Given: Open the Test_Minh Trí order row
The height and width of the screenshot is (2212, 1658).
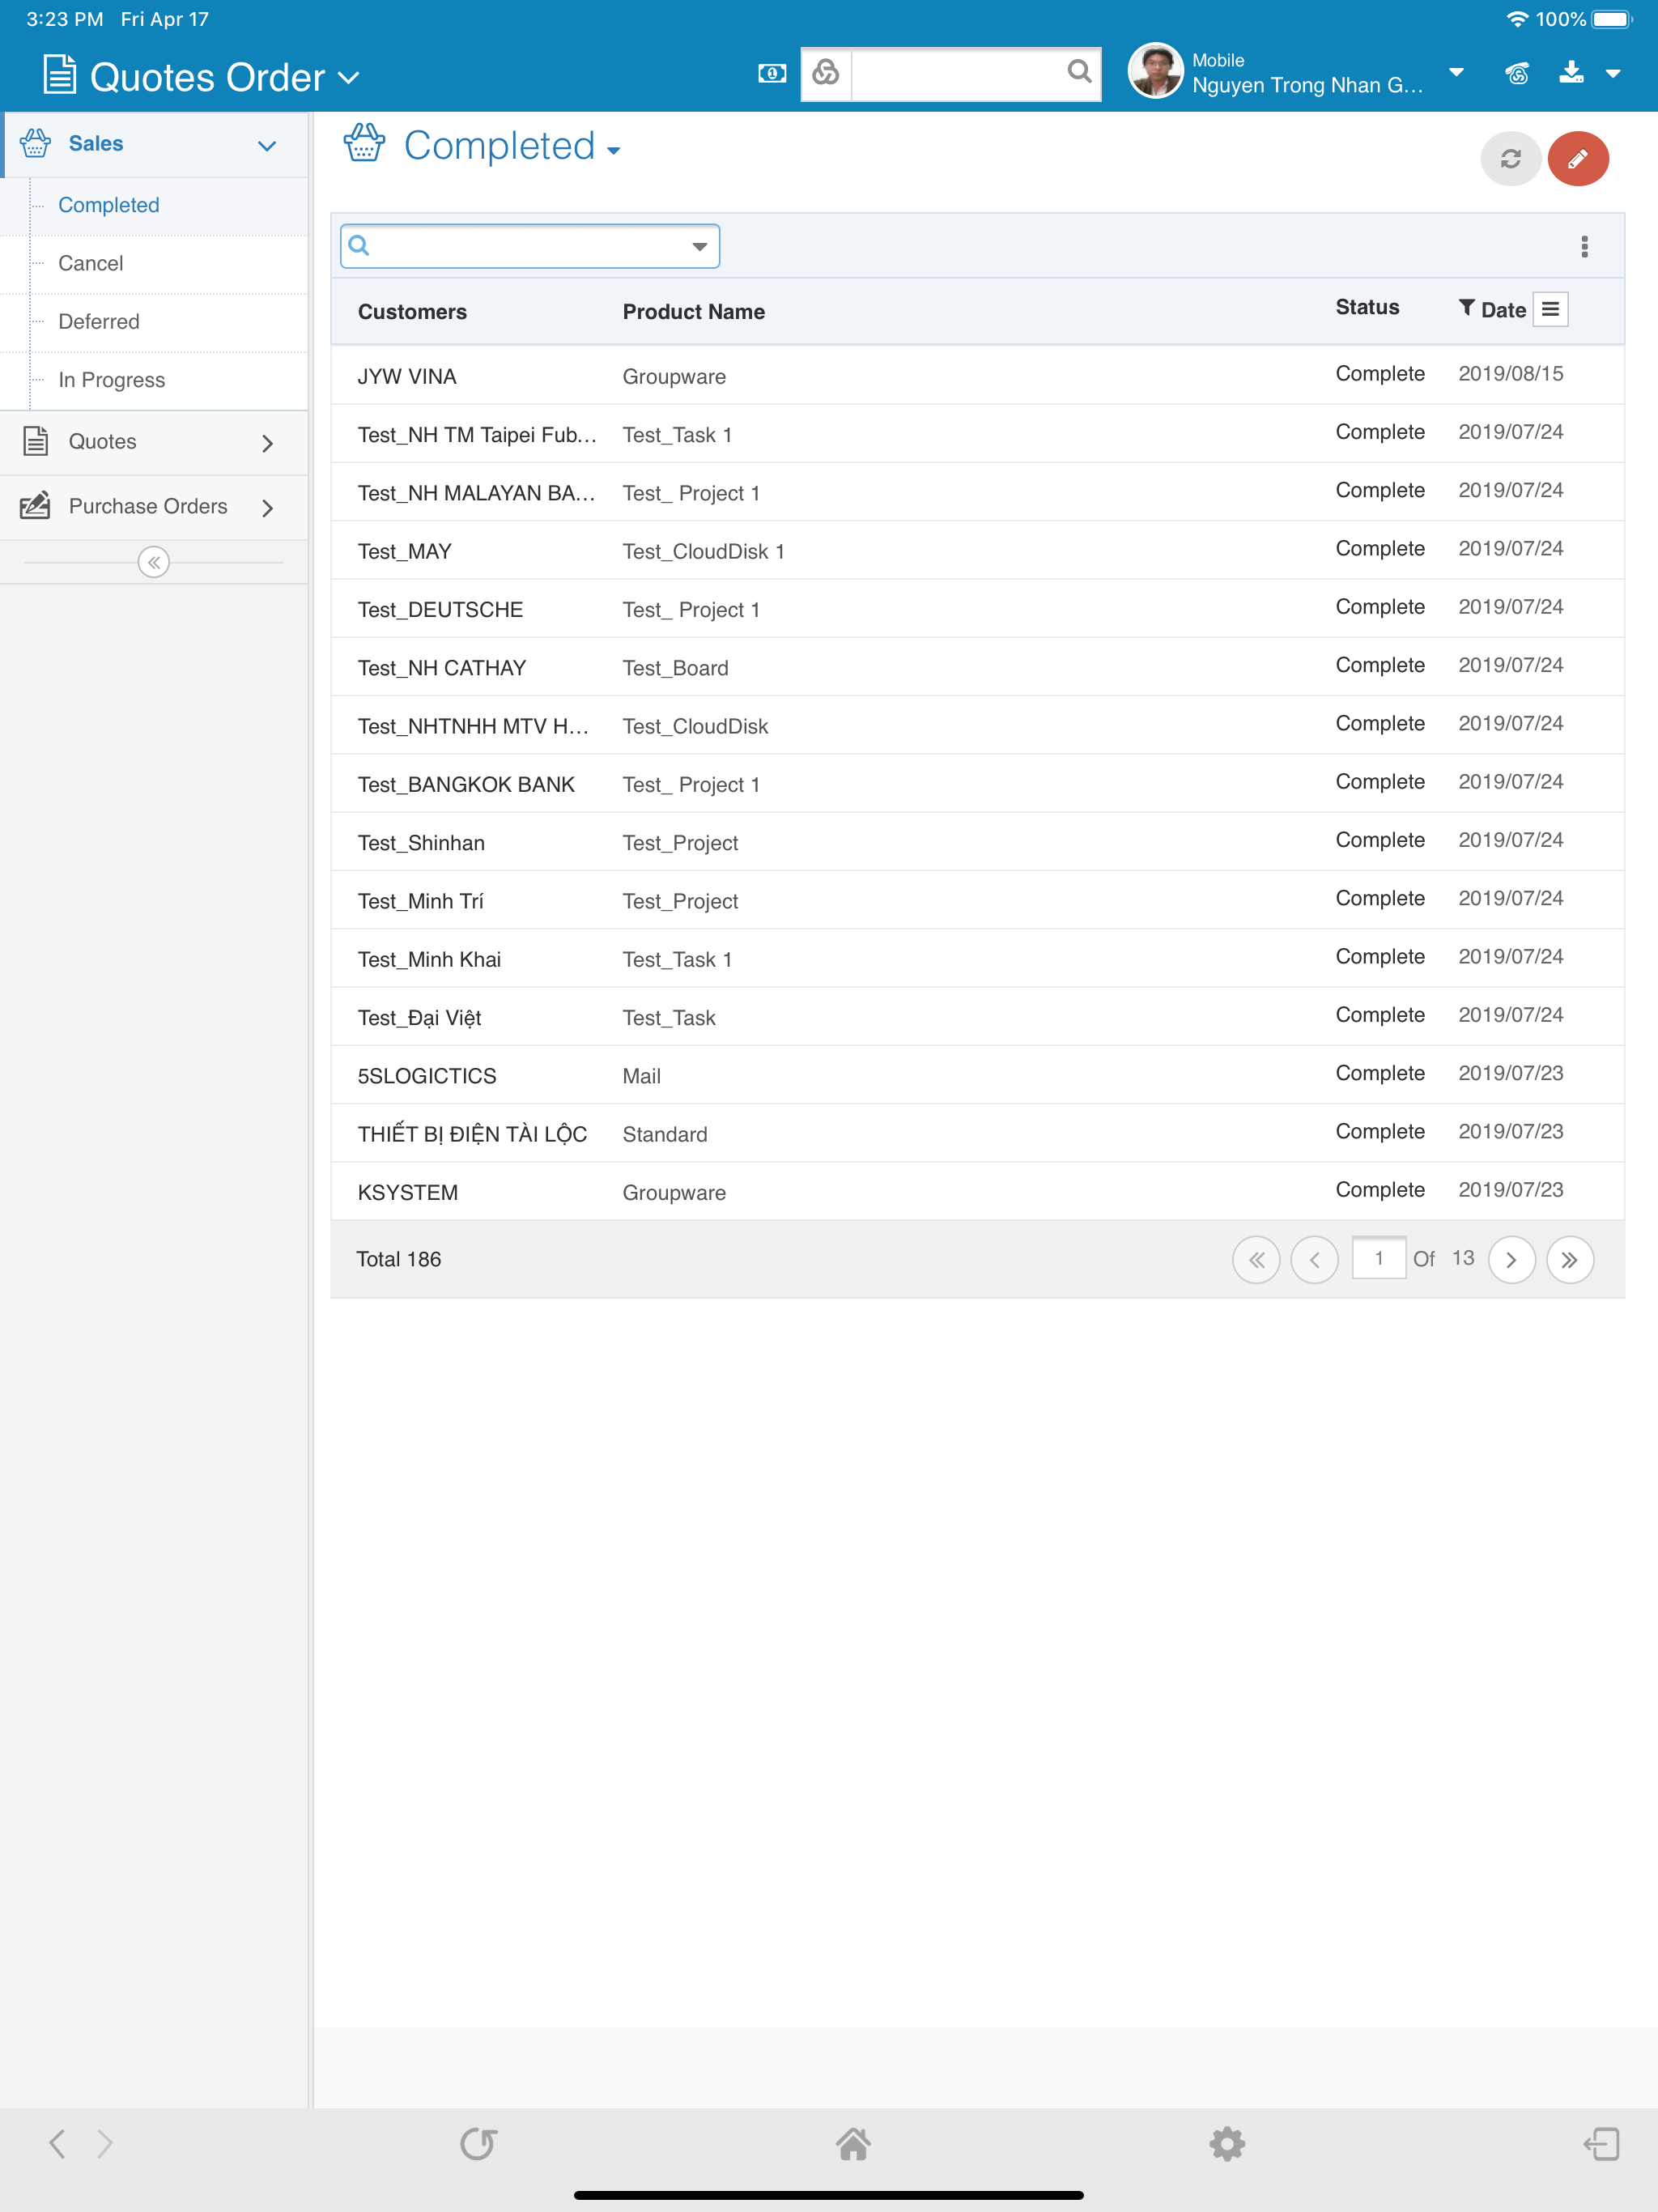Looking at the screenshot, I should click(977, 900).
